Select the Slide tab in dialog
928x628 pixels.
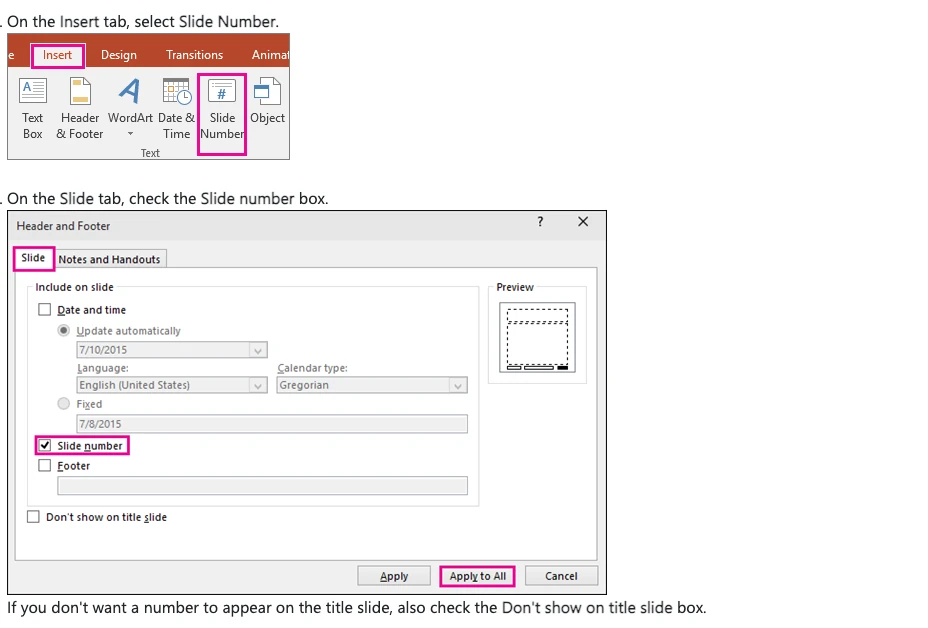pyautogui.click(x=33, y=258)
